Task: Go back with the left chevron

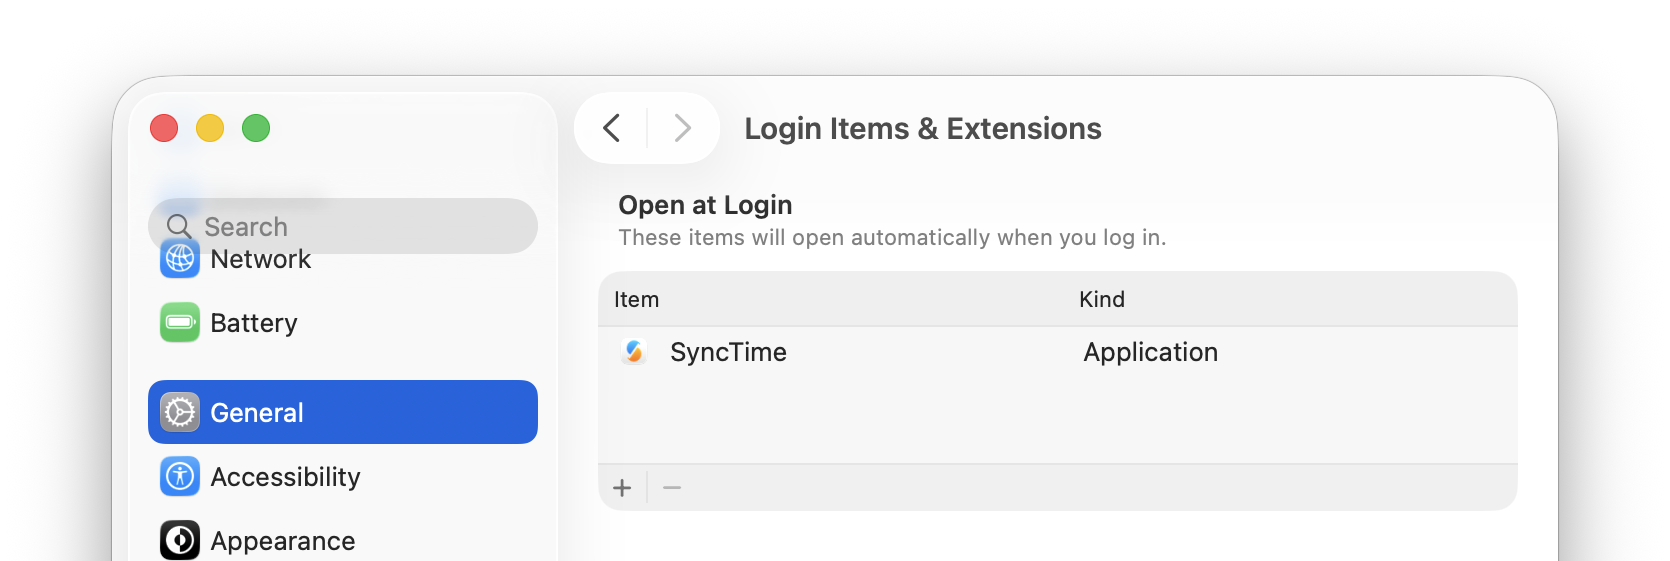Action: [612, 128]
